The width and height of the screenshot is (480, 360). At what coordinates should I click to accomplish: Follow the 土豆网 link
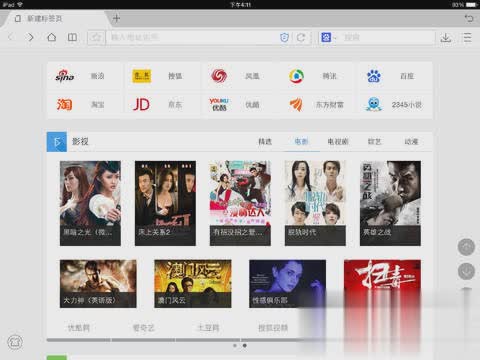(208, 328)
